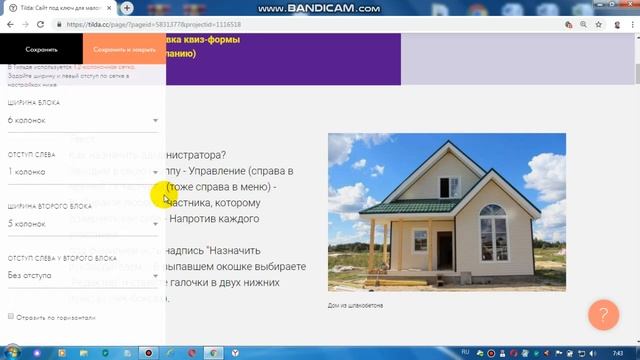
Task: Switch to the Tilda tab
Action: pos(60,8)
